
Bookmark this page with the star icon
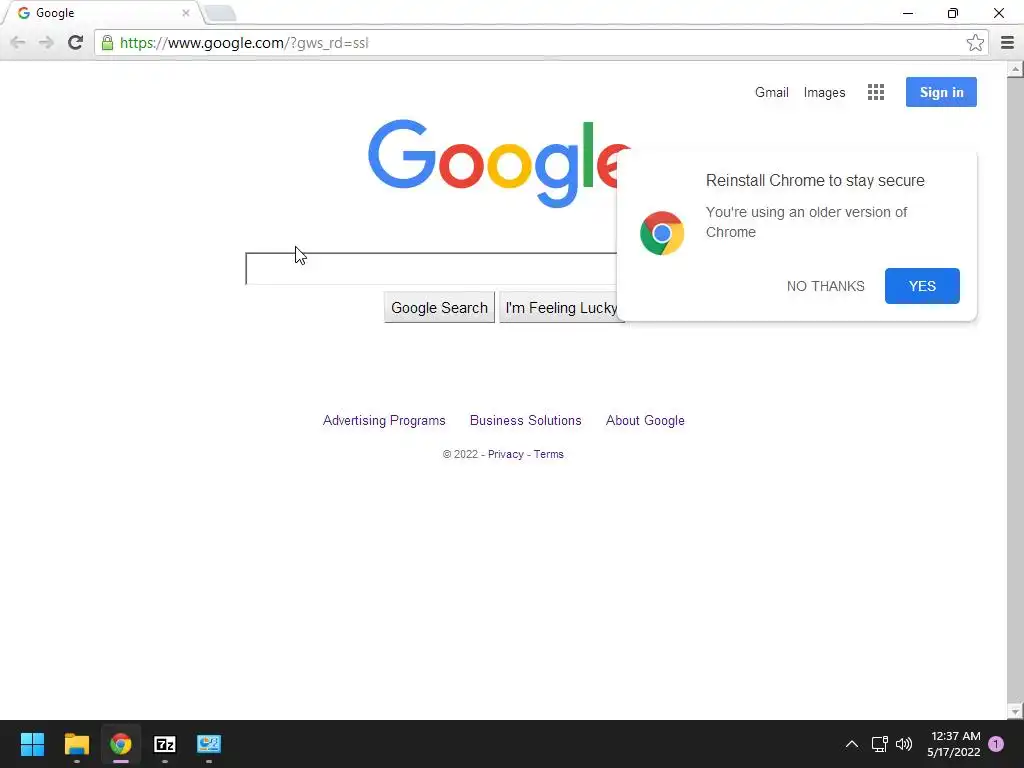click(975, 42)
